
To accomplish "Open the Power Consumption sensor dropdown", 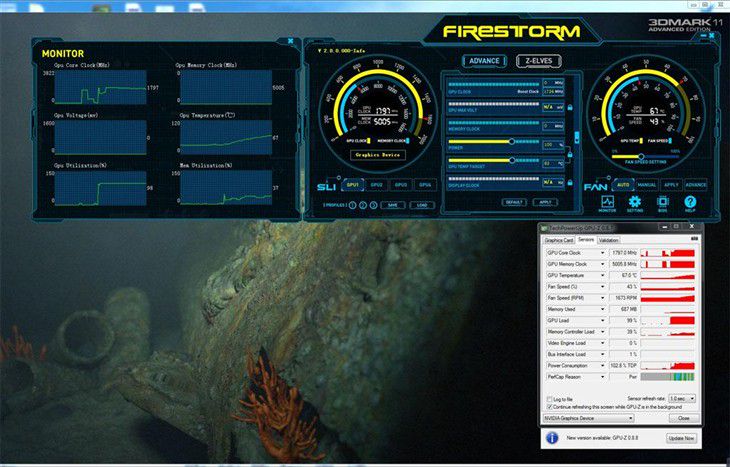I will (x=602, y=365).
